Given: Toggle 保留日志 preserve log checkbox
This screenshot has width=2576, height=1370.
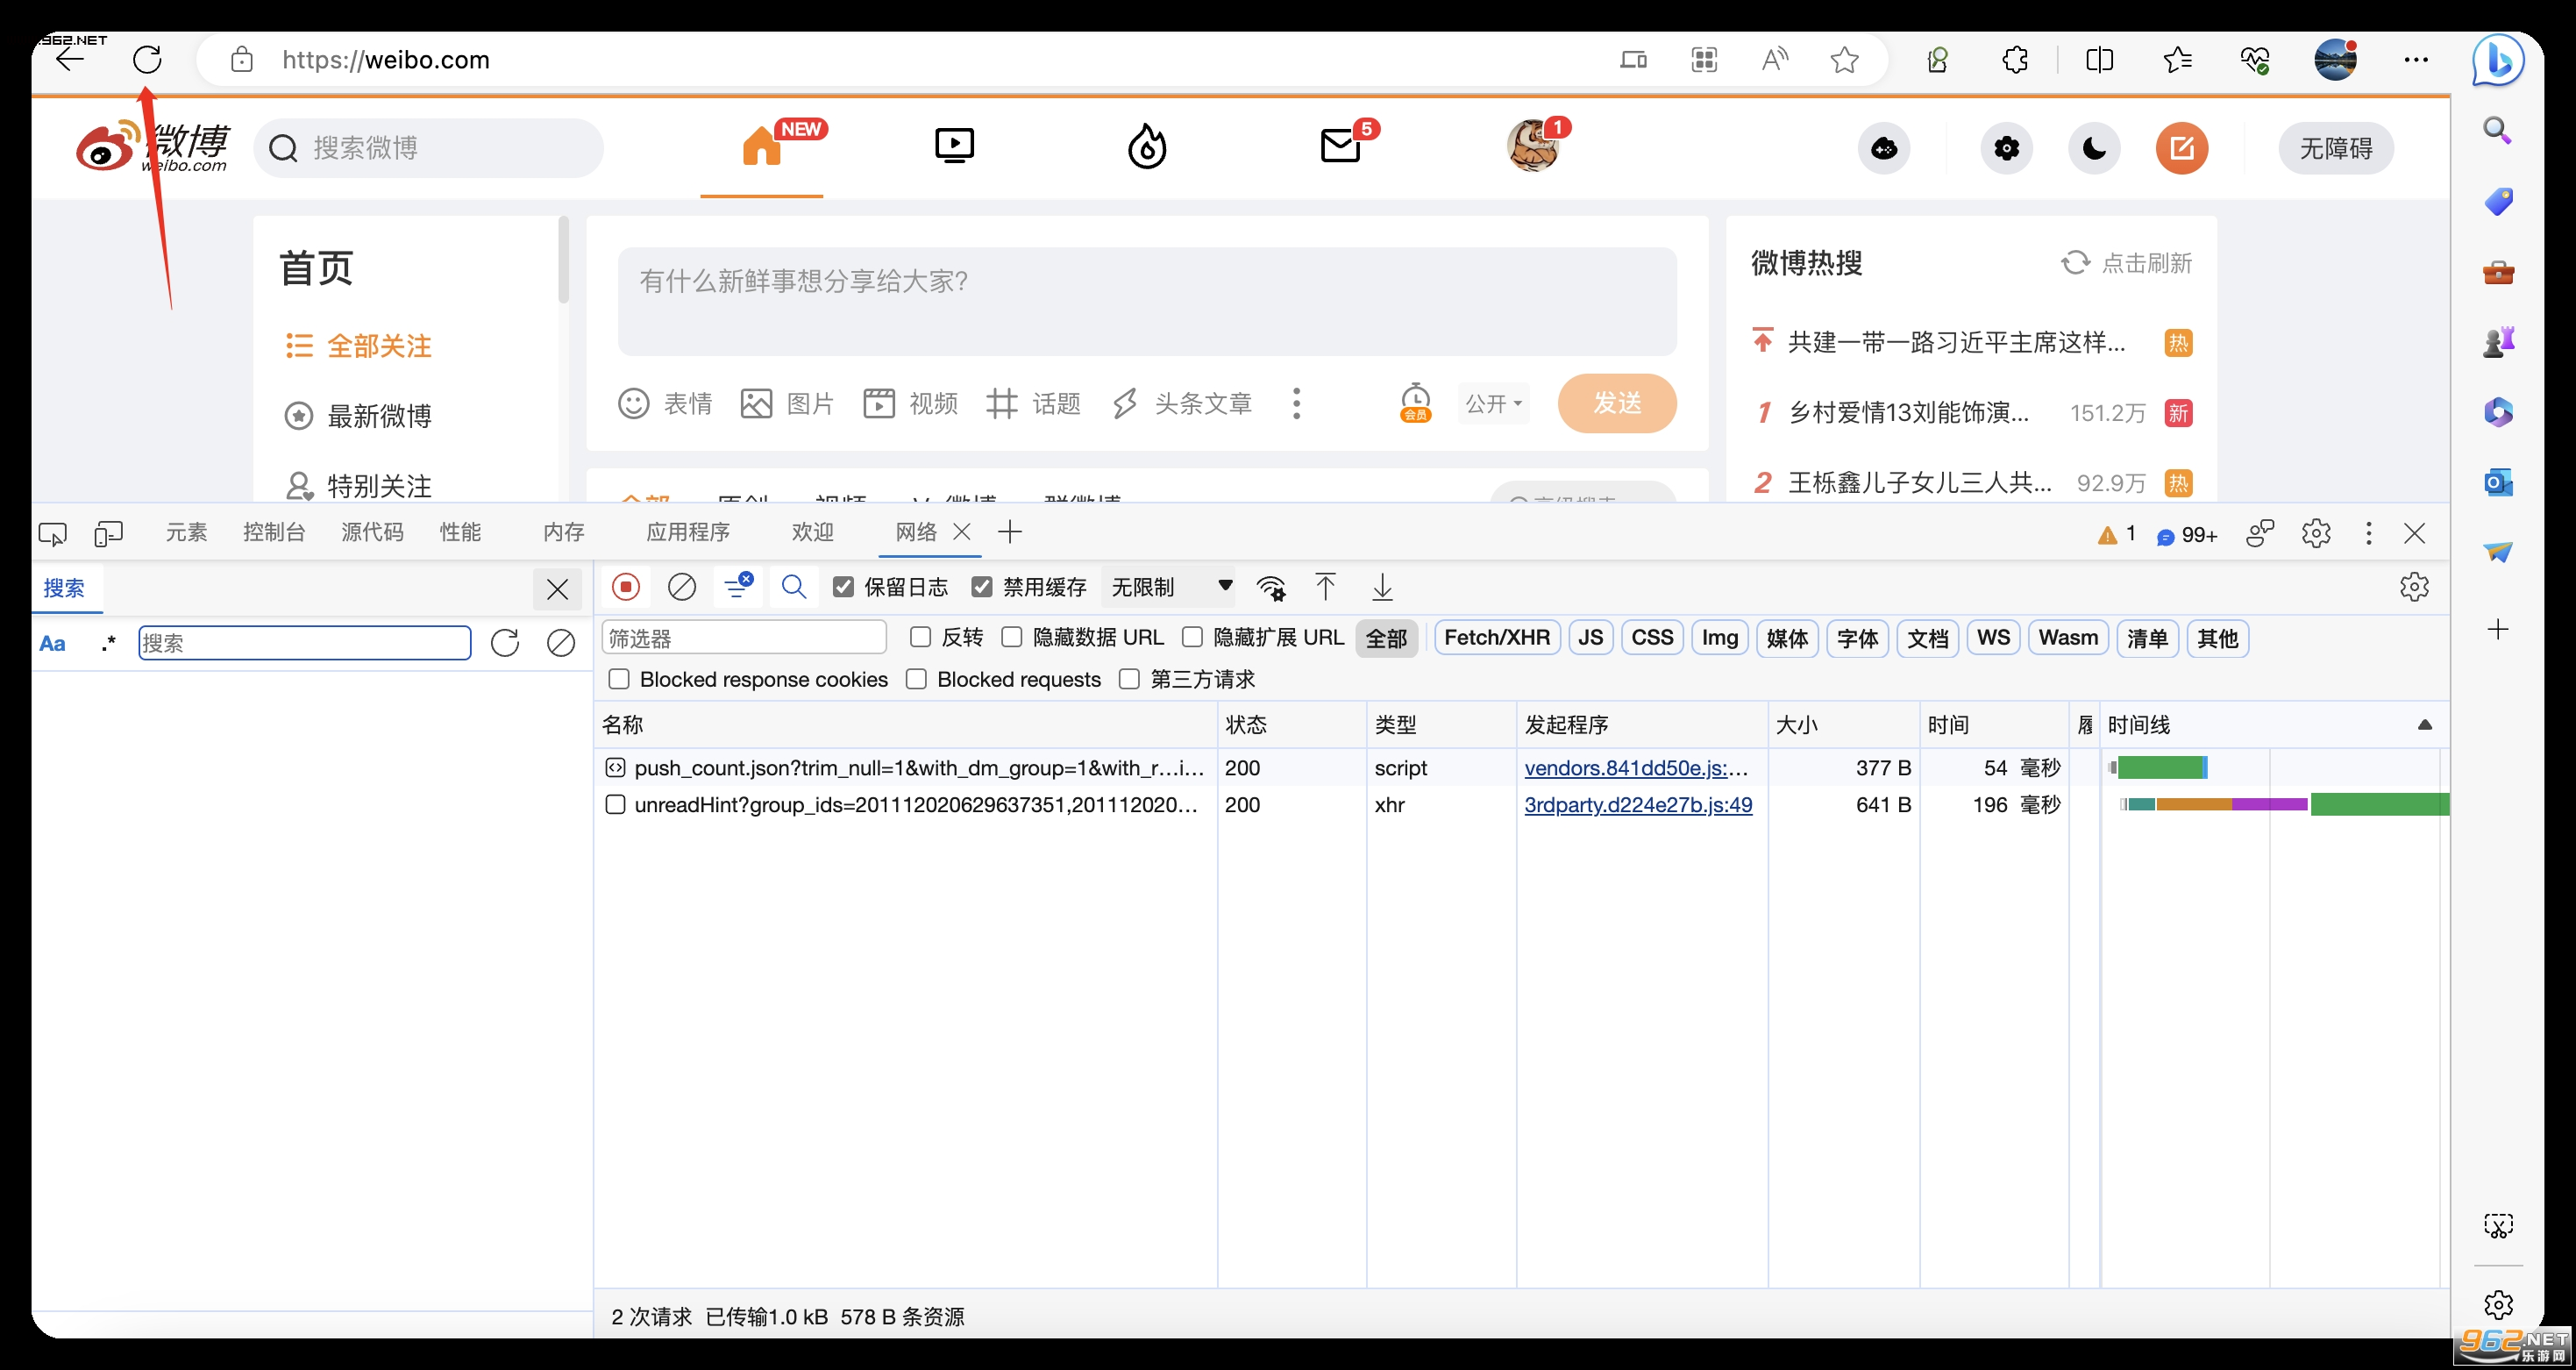Looking at the screenshot, I should (843, 587).
